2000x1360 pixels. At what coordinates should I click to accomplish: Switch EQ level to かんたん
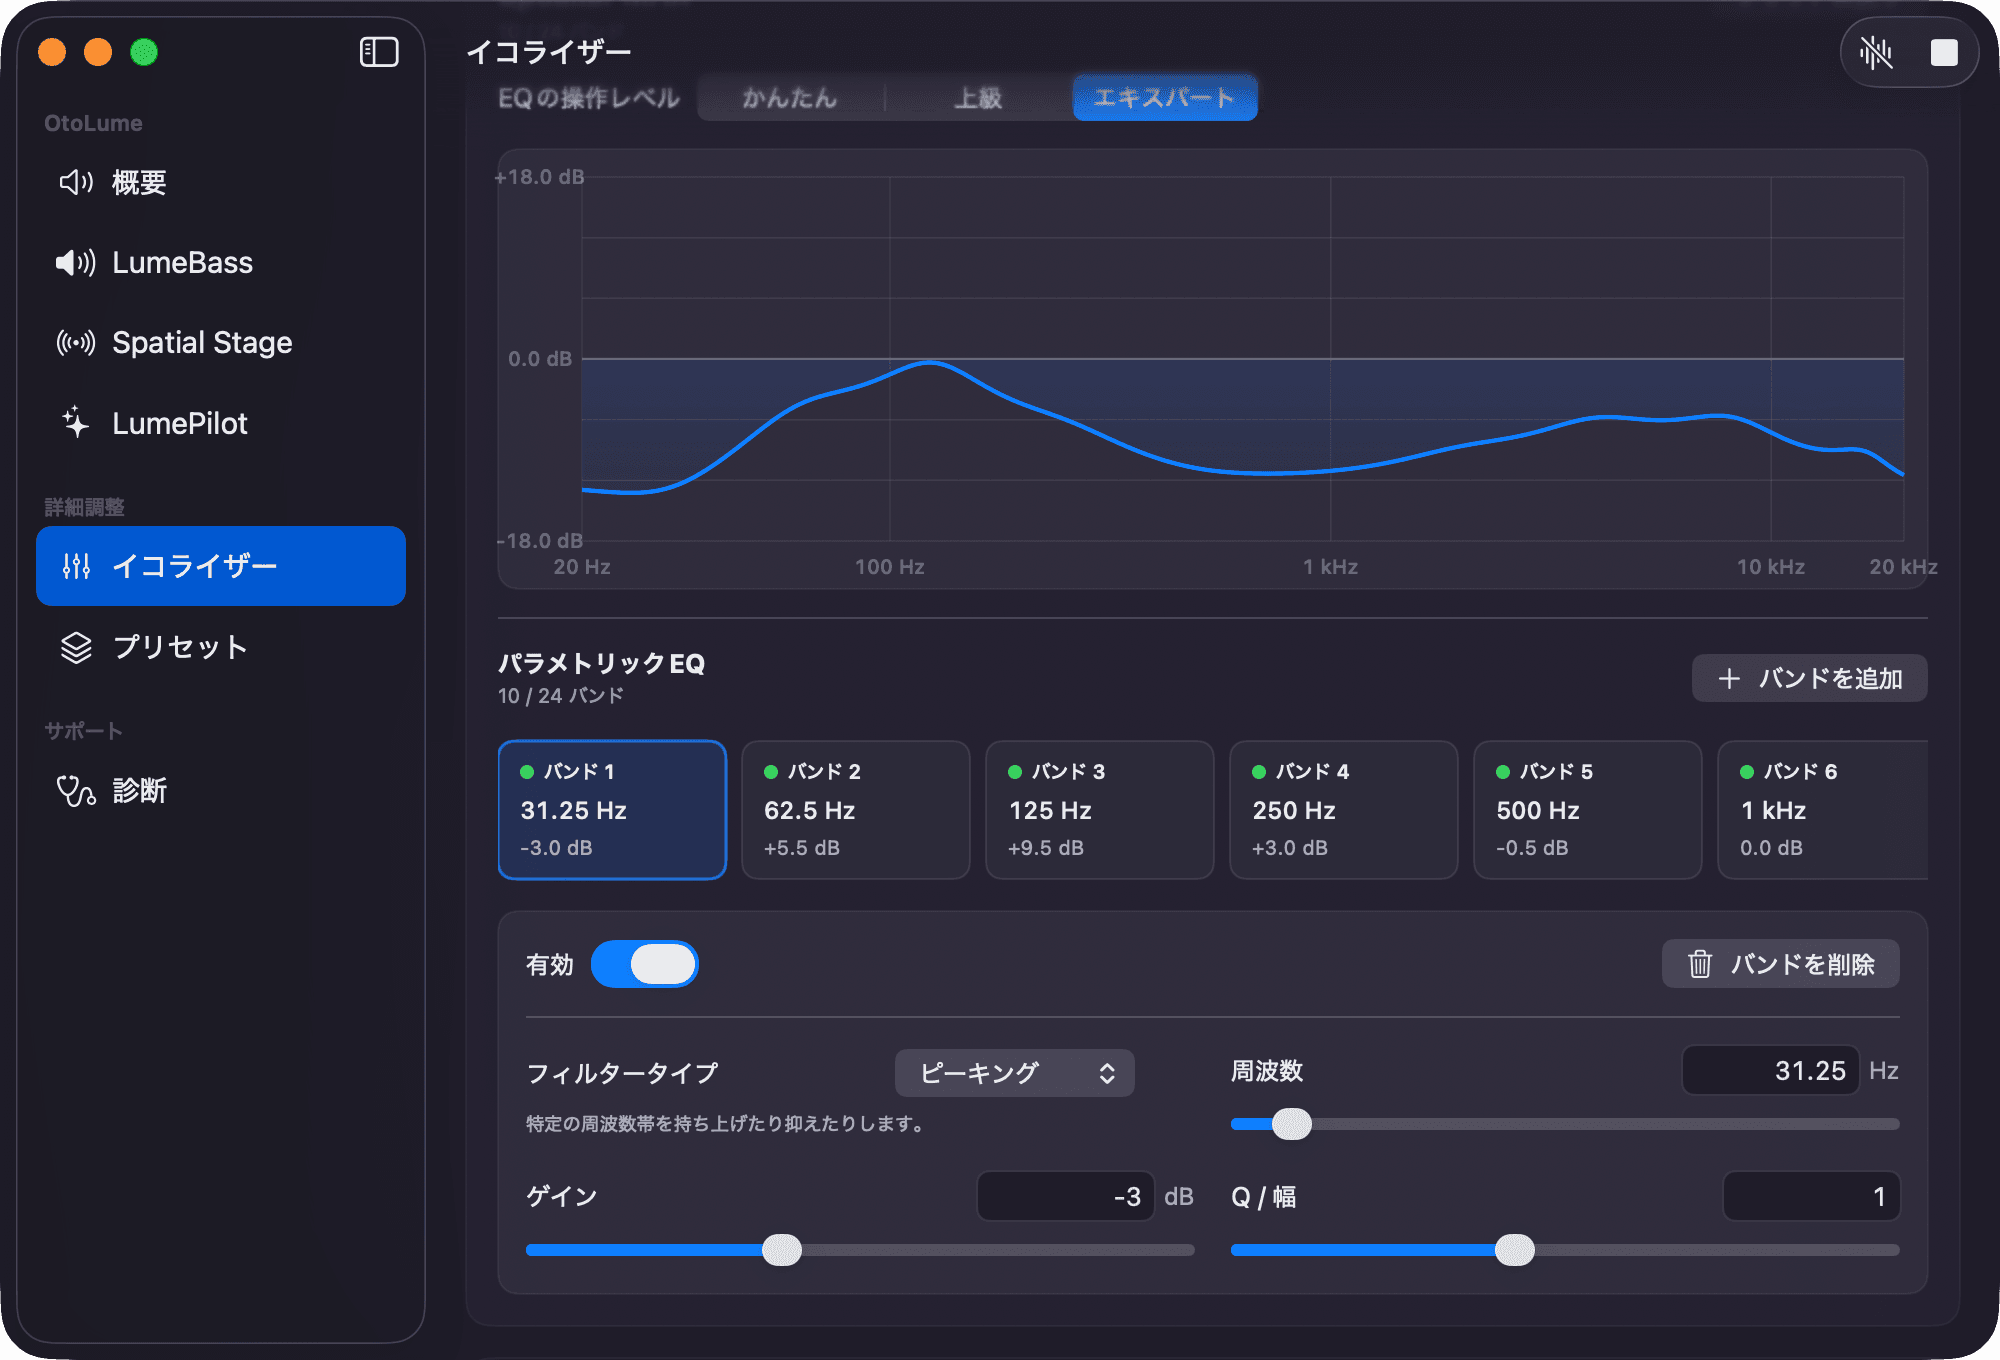[790, 98]
